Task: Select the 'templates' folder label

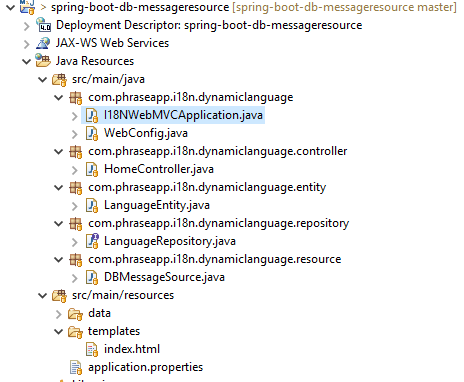Action: (114, 331)
